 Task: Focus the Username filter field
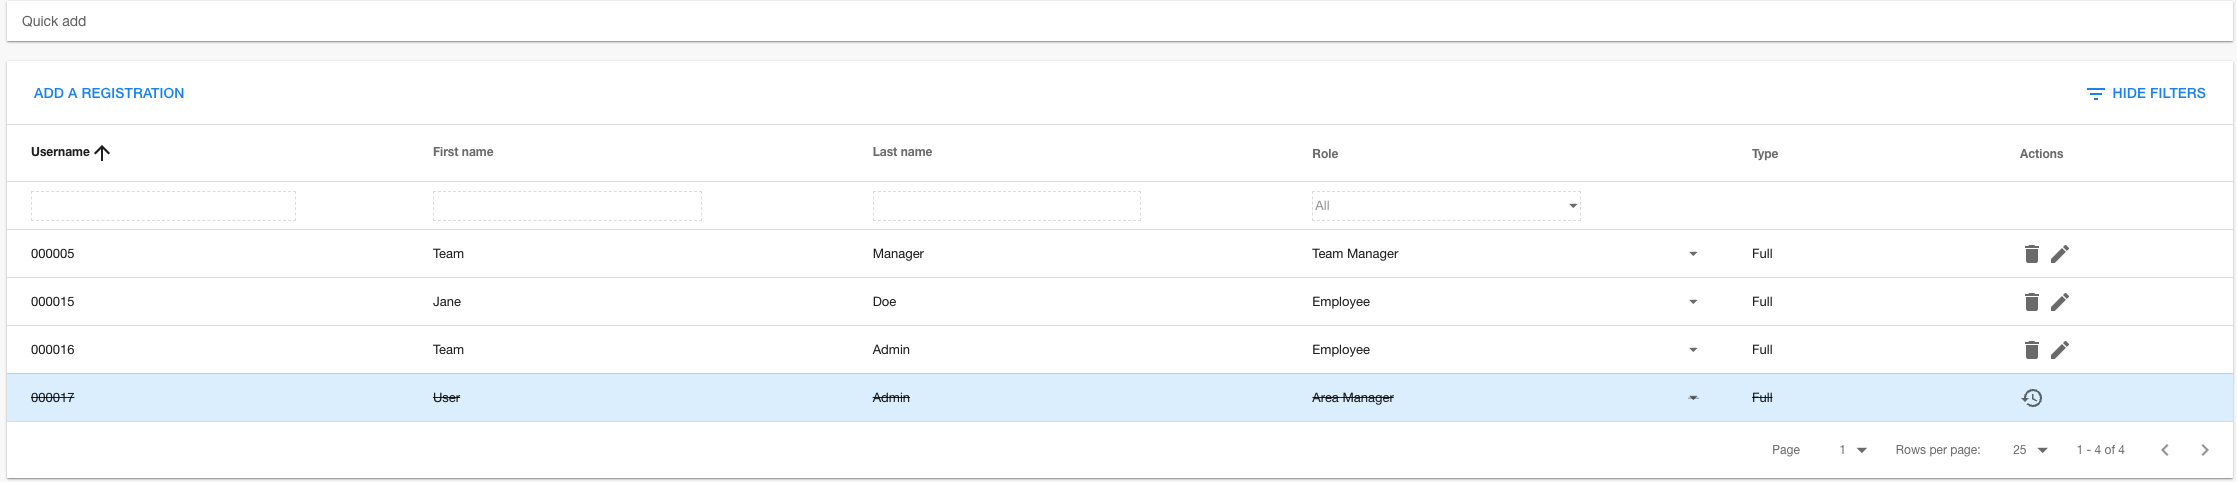(x=163, y=206)
